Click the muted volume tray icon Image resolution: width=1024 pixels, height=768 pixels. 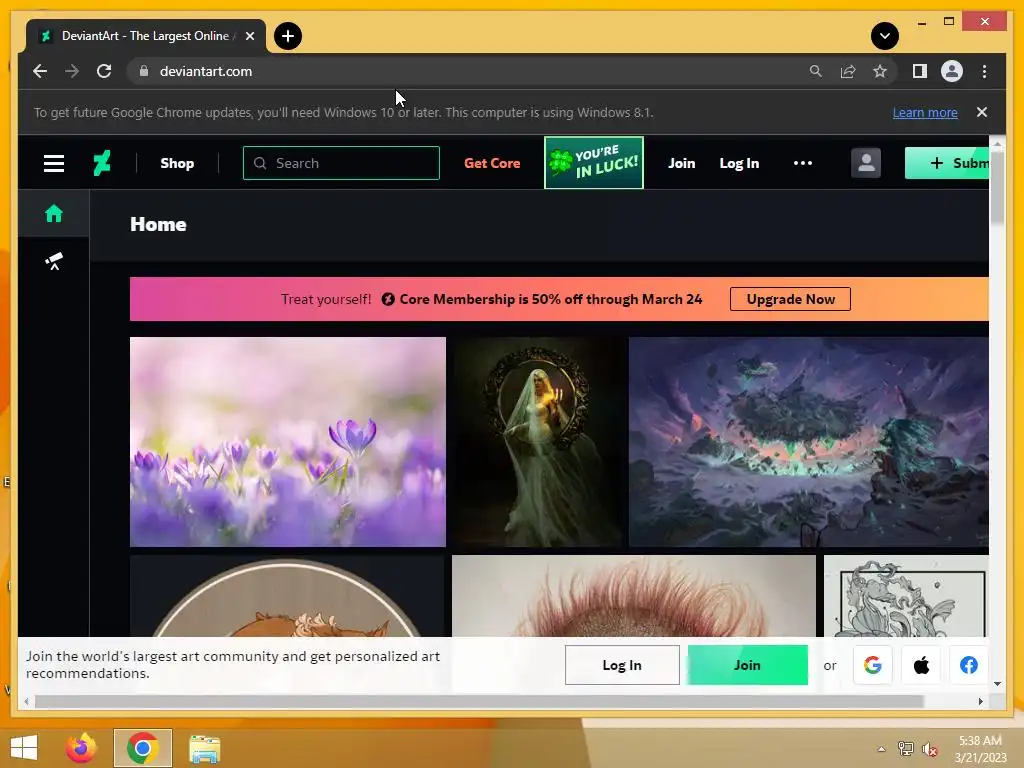(929, 749)
